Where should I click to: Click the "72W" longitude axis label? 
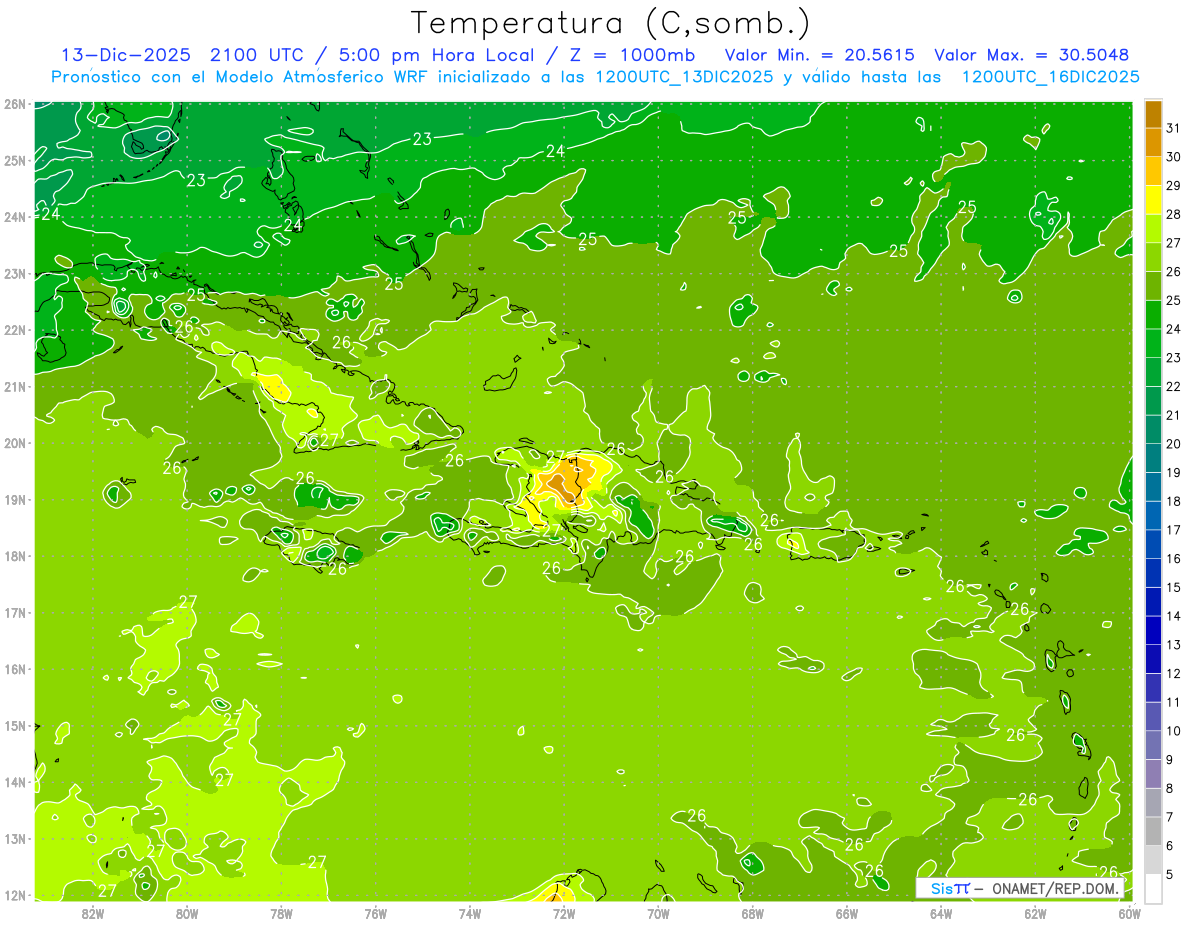pos(564,913)
